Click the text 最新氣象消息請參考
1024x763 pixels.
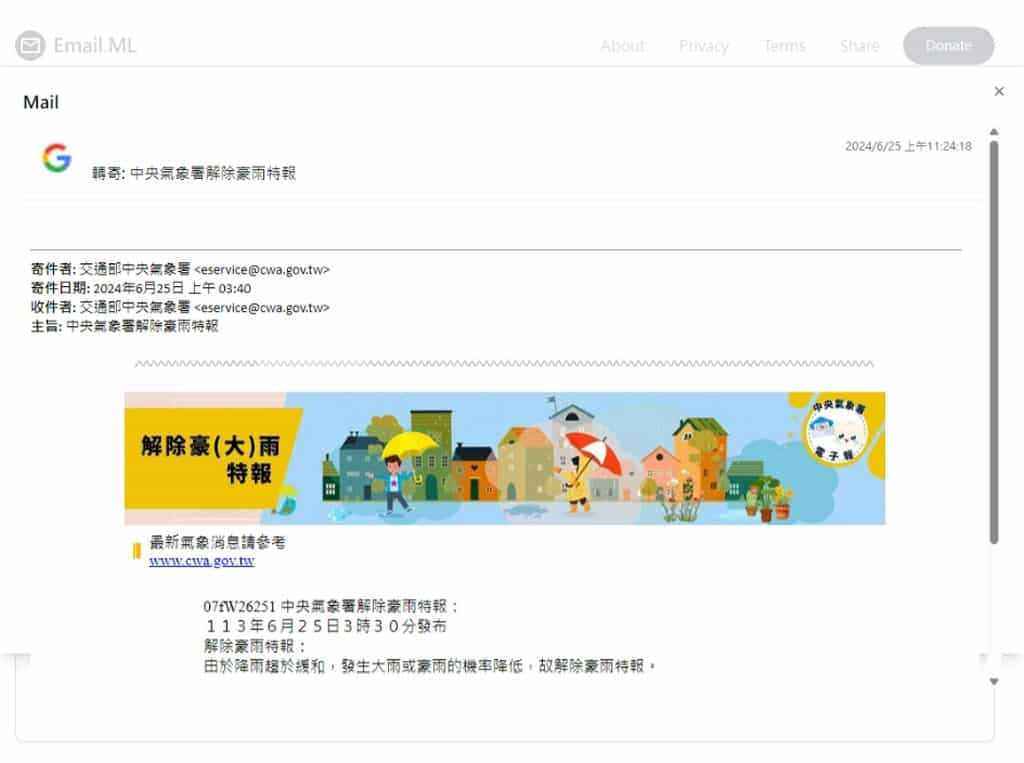coord(217,542)
